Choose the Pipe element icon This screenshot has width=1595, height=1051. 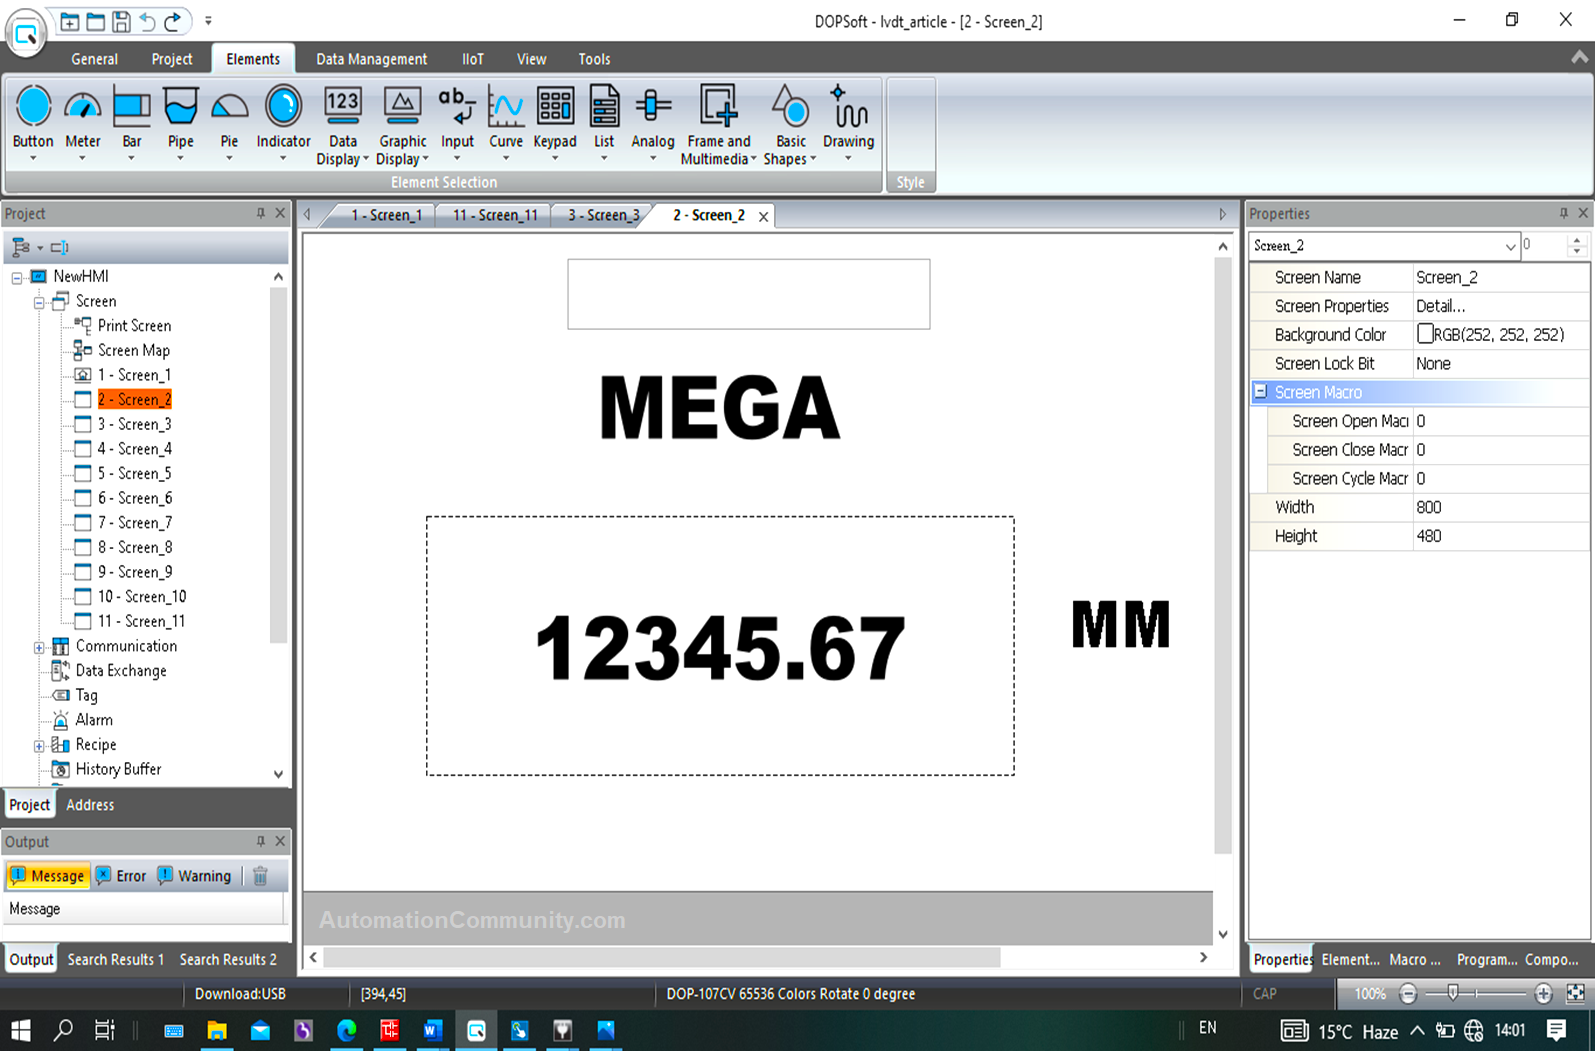[x=180, y=110]
